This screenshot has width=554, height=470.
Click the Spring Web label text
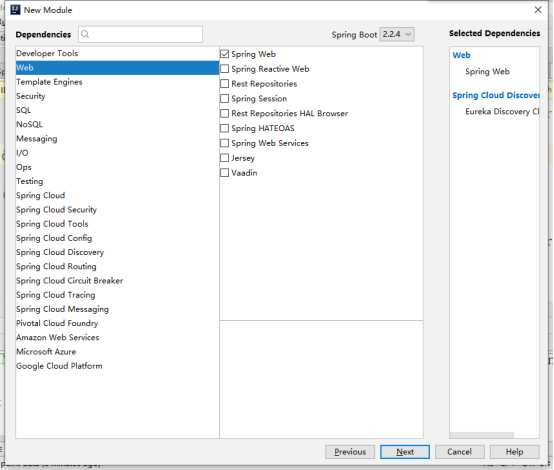[x=253, y=54]
